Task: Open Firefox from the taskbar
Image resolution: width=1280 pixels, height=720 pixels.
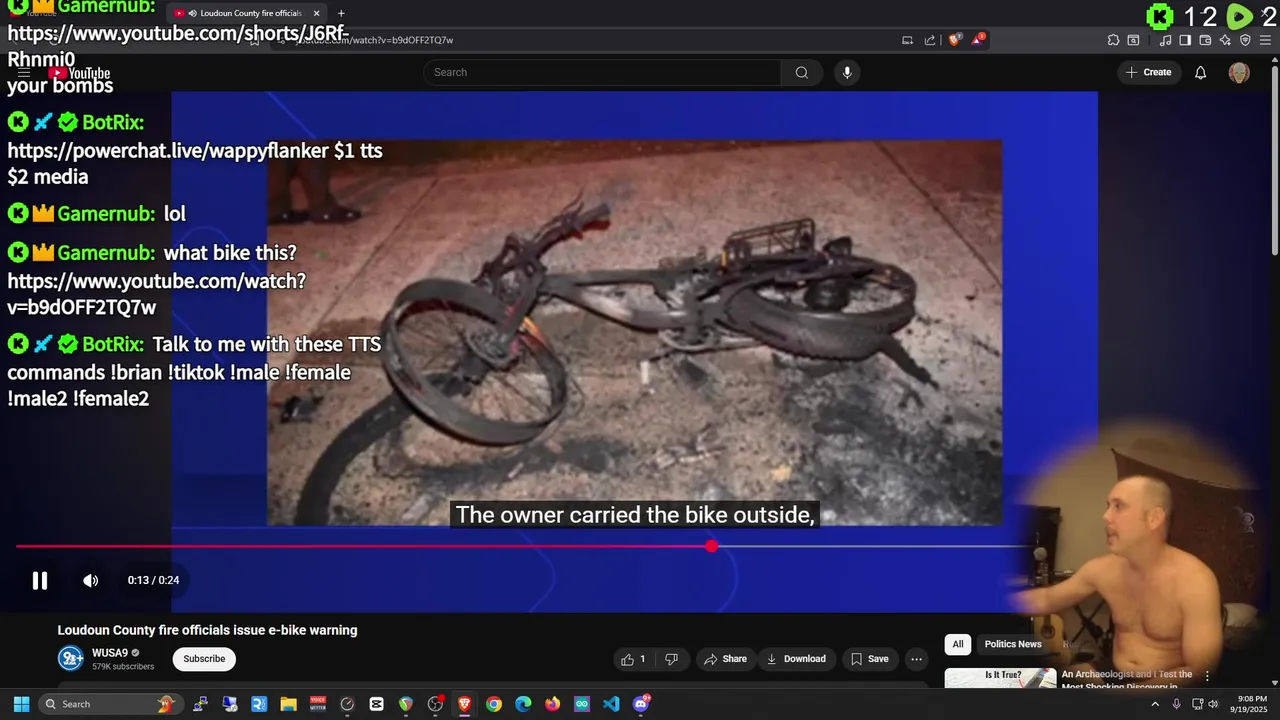Action: pos(552,704)
